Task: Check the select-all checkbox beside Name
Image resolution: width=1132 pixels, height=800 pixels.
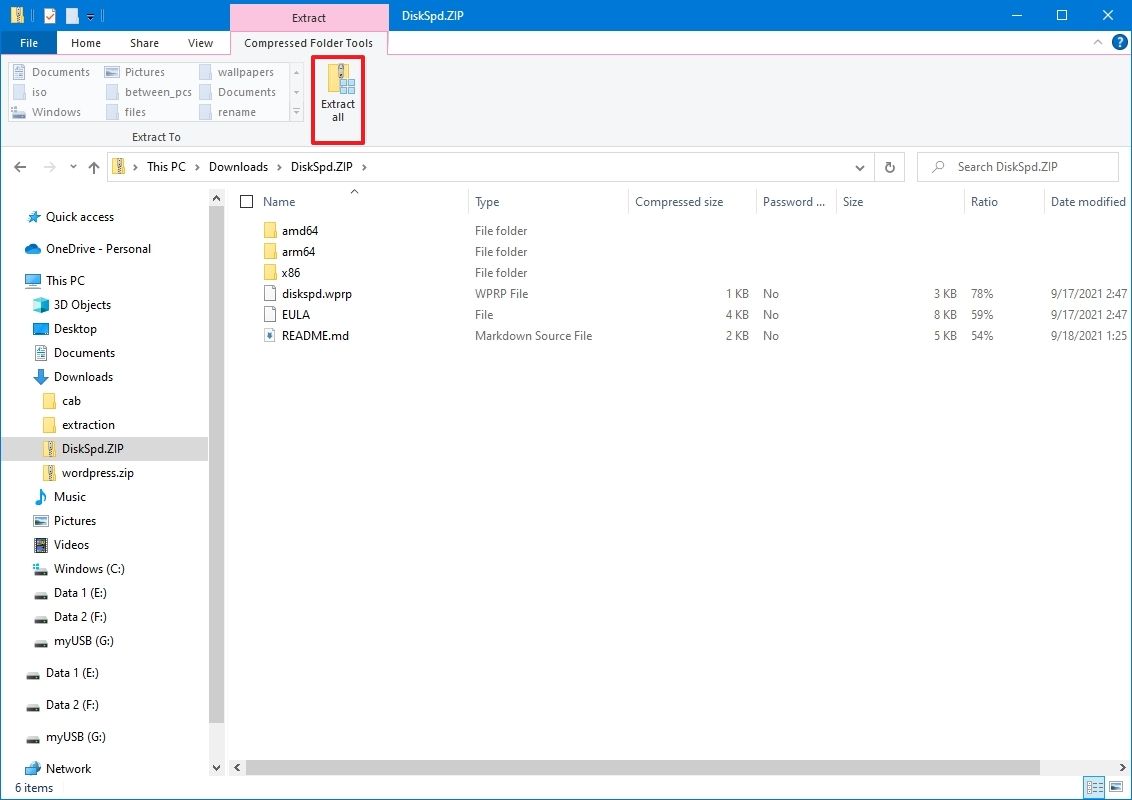Action: (245, 201)
